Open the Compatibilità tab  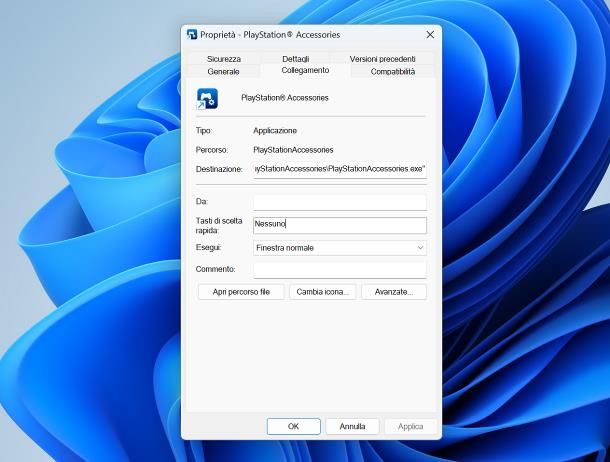pos(393,72)
